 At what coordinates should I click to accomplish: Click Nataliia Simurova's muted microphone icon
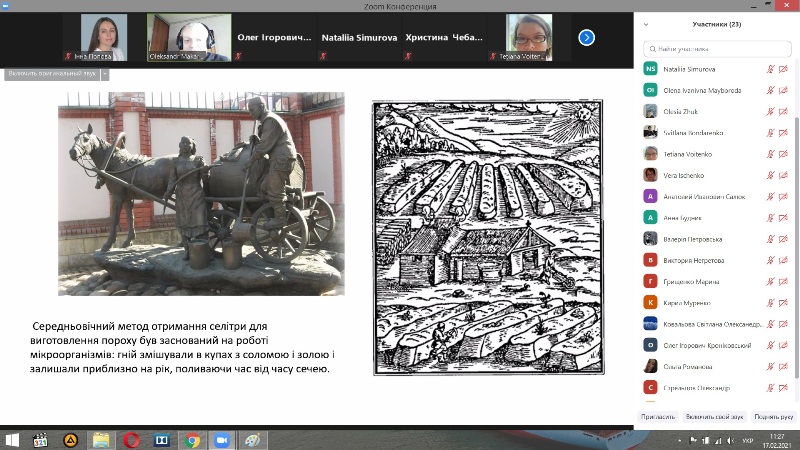[x=770, y=68]
